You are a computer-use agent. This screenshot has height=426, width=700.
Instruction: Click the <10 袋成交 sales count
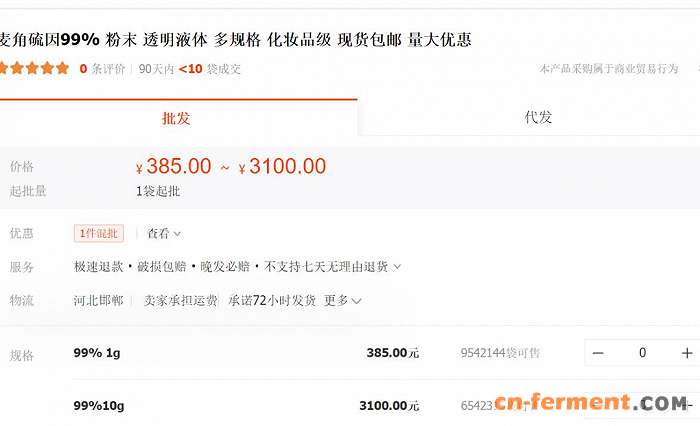pos(210,69)
